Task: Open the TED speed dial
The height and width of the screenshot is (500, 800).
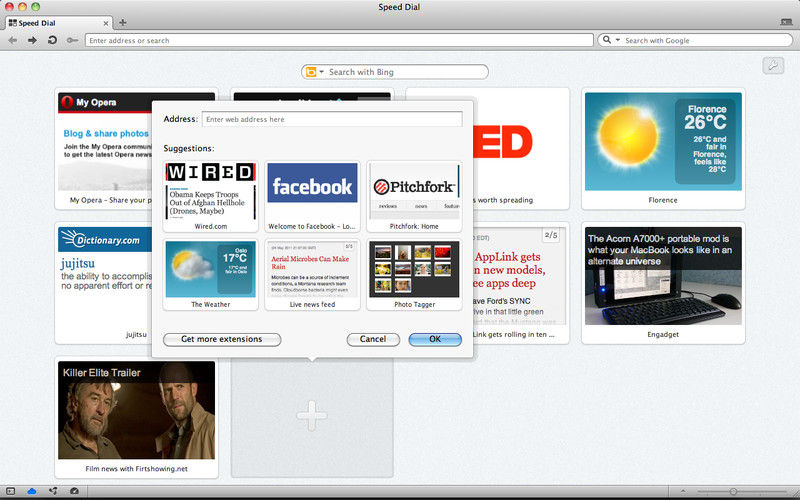Action: 520,148
